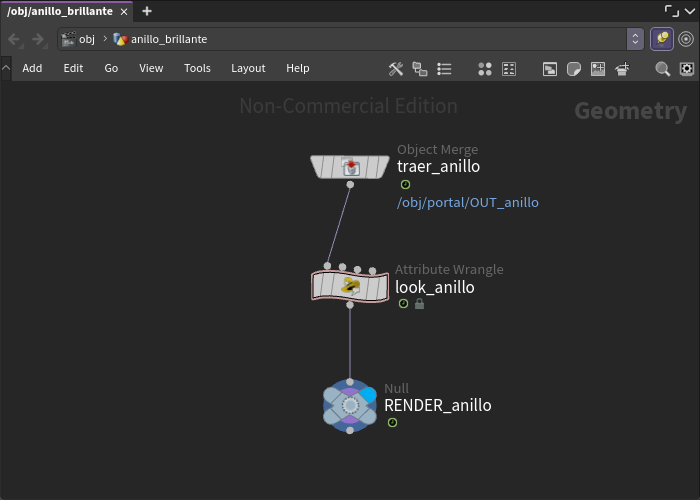Click the input connector of RENDER_anillo
Screen dimensions: 700x500
coord(350,382)
